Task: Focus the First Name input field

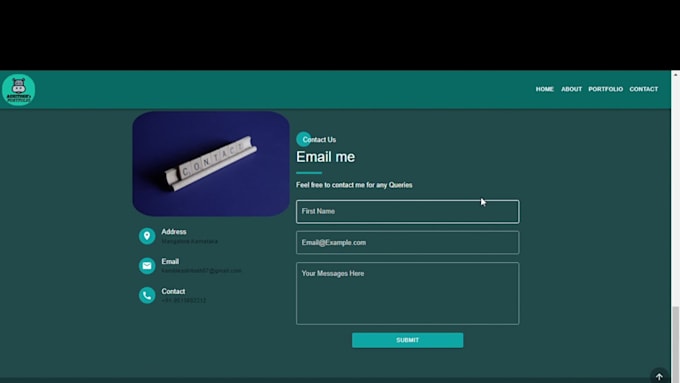Action: click(407, 212)
